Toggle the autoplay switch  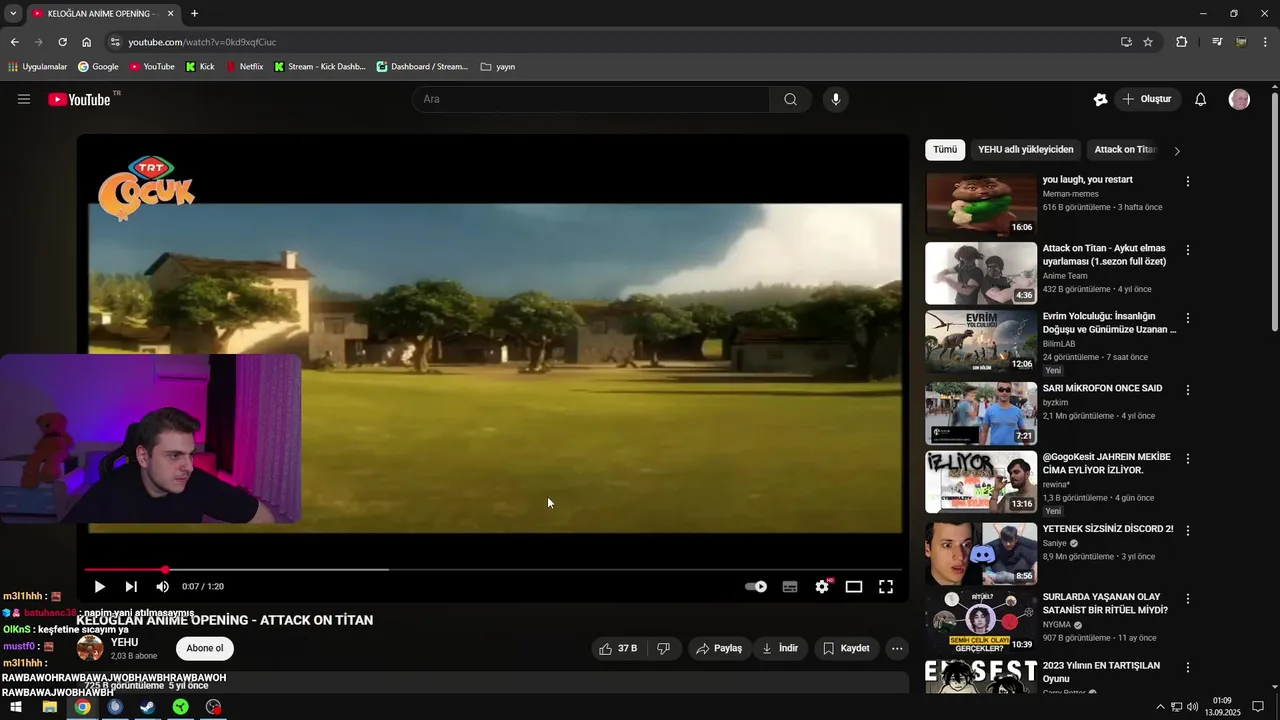pyautogui.click(x=756, y=587)
